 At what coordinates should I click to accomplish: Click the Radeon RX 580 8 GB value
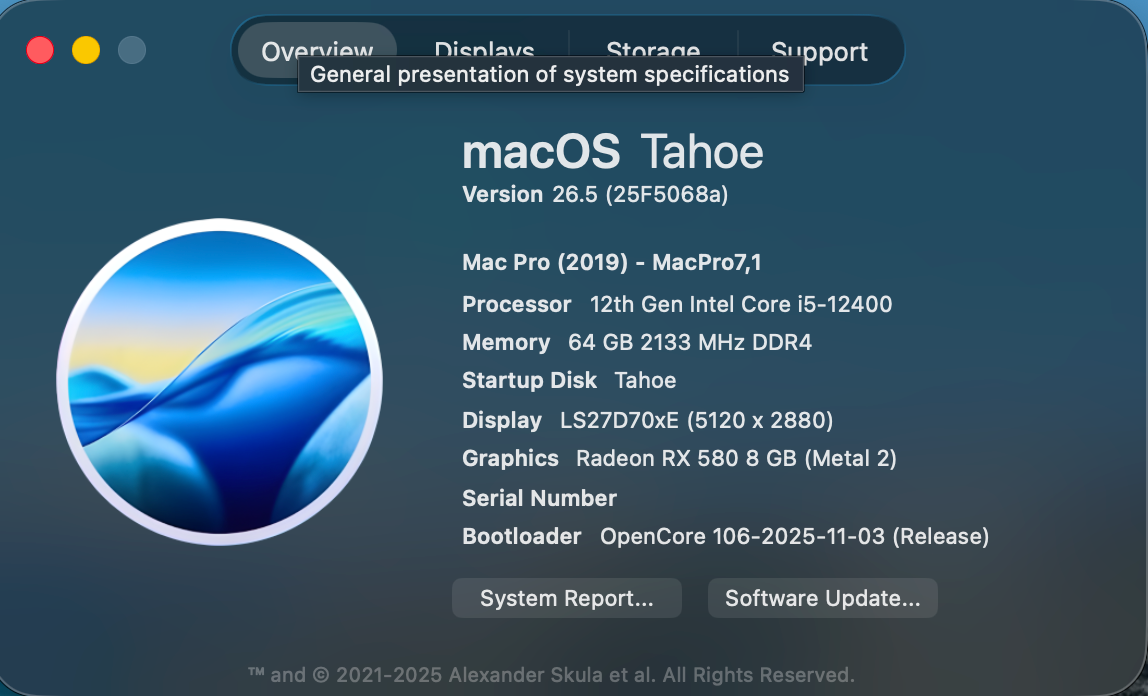[736, 458]
